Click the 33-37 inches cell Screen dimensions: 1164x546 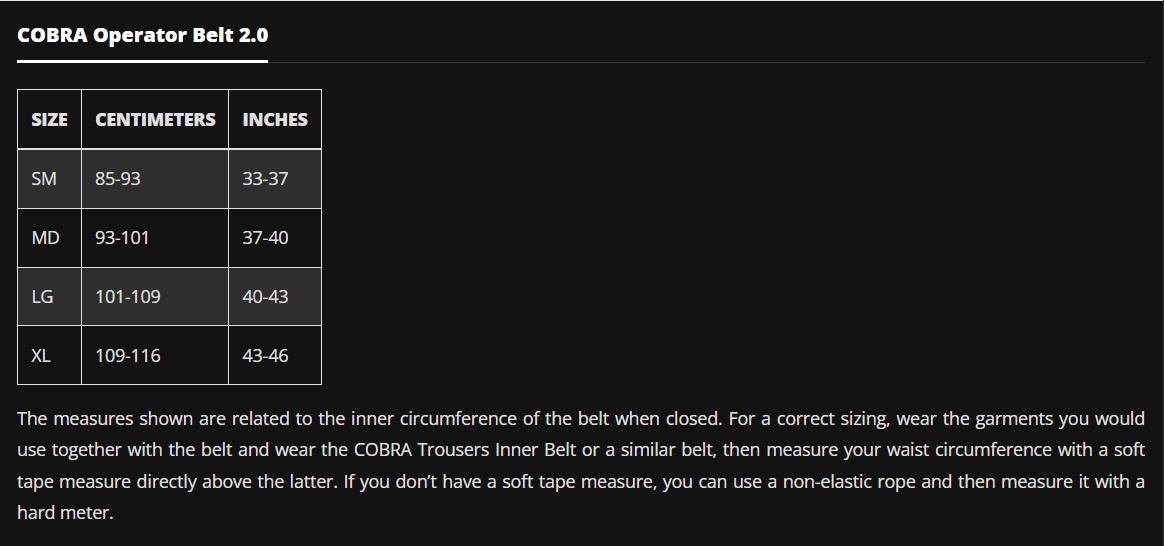(x=265, y=179)
